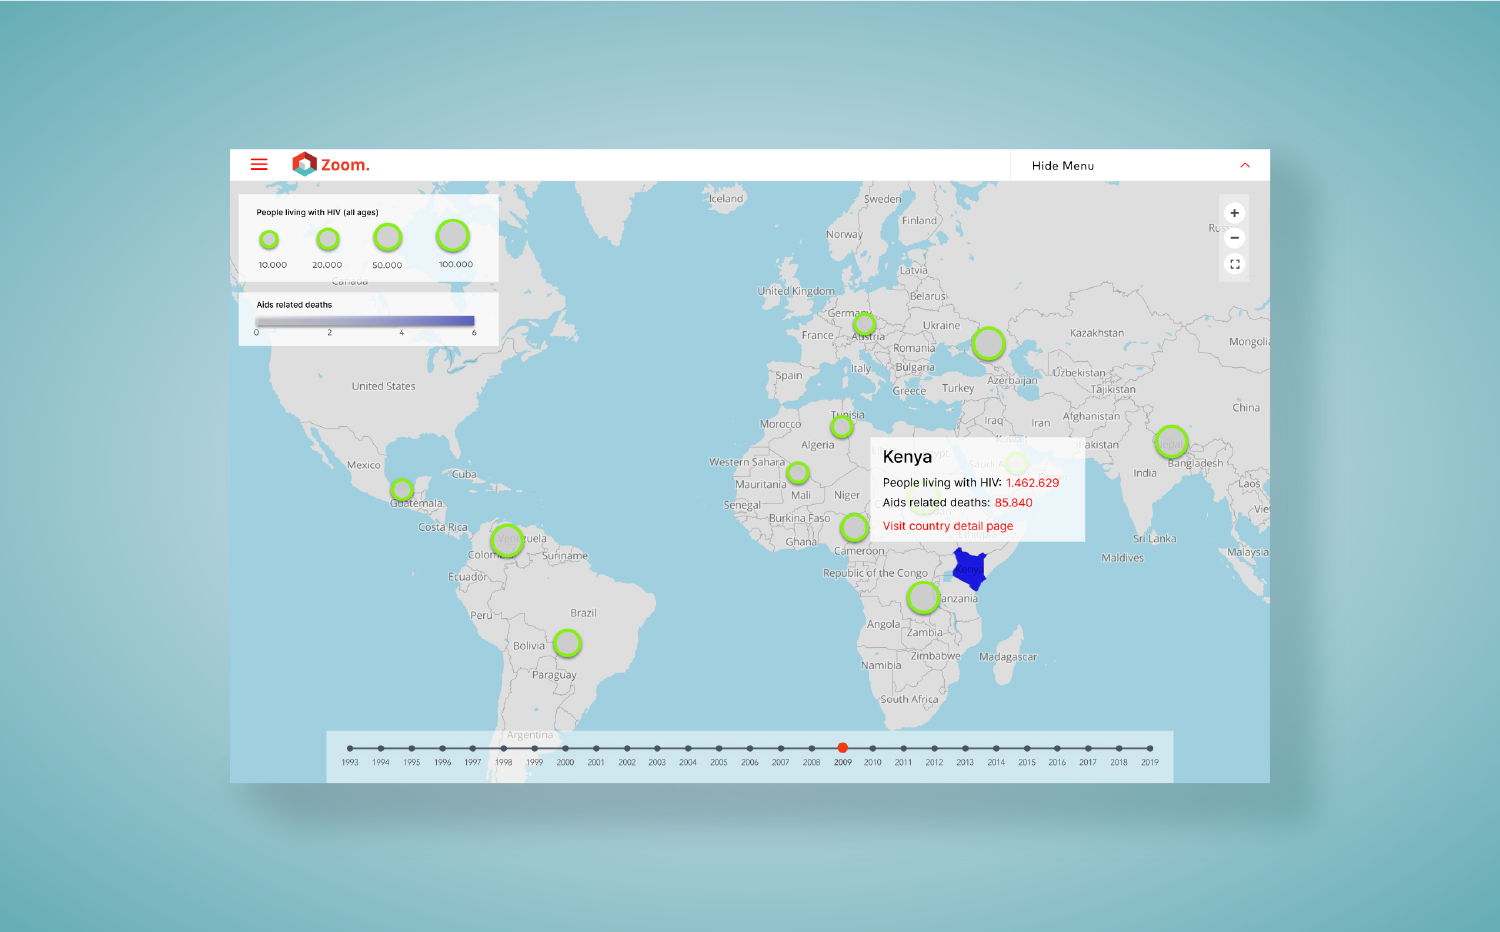
Task: Select year 2006 on the timeline
Action: coord(750,748)
